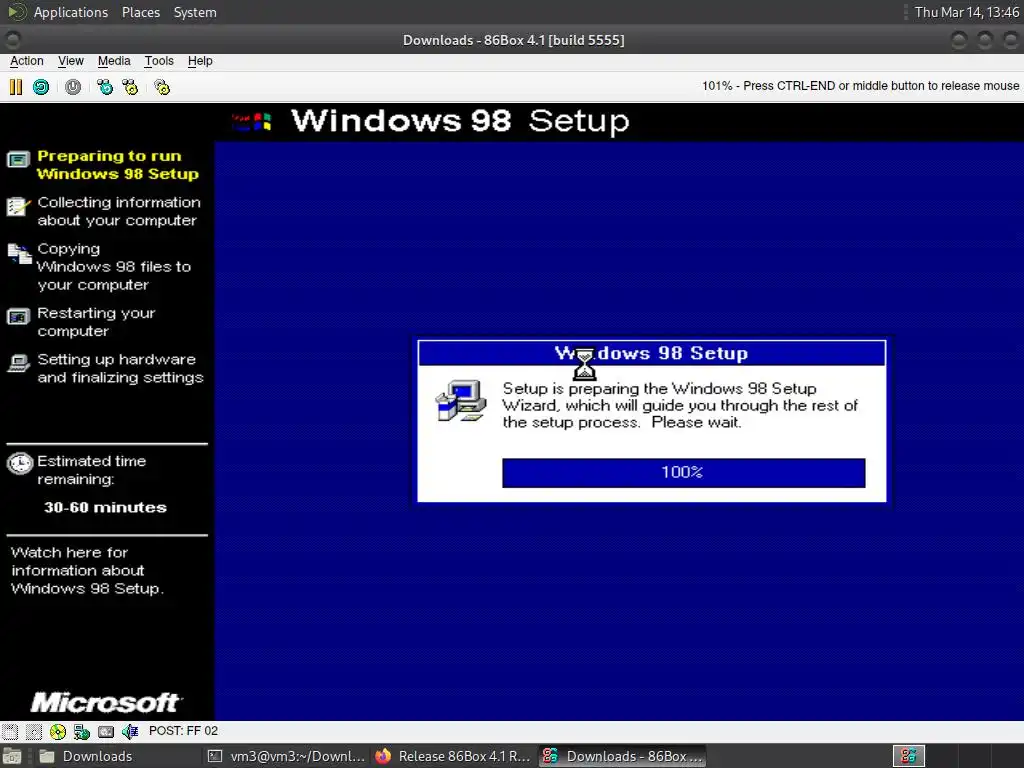The height and width of the screenshot is (768, 1024).
Task: Click the sound speaker status icon
Action: click(x=130, y=731)
